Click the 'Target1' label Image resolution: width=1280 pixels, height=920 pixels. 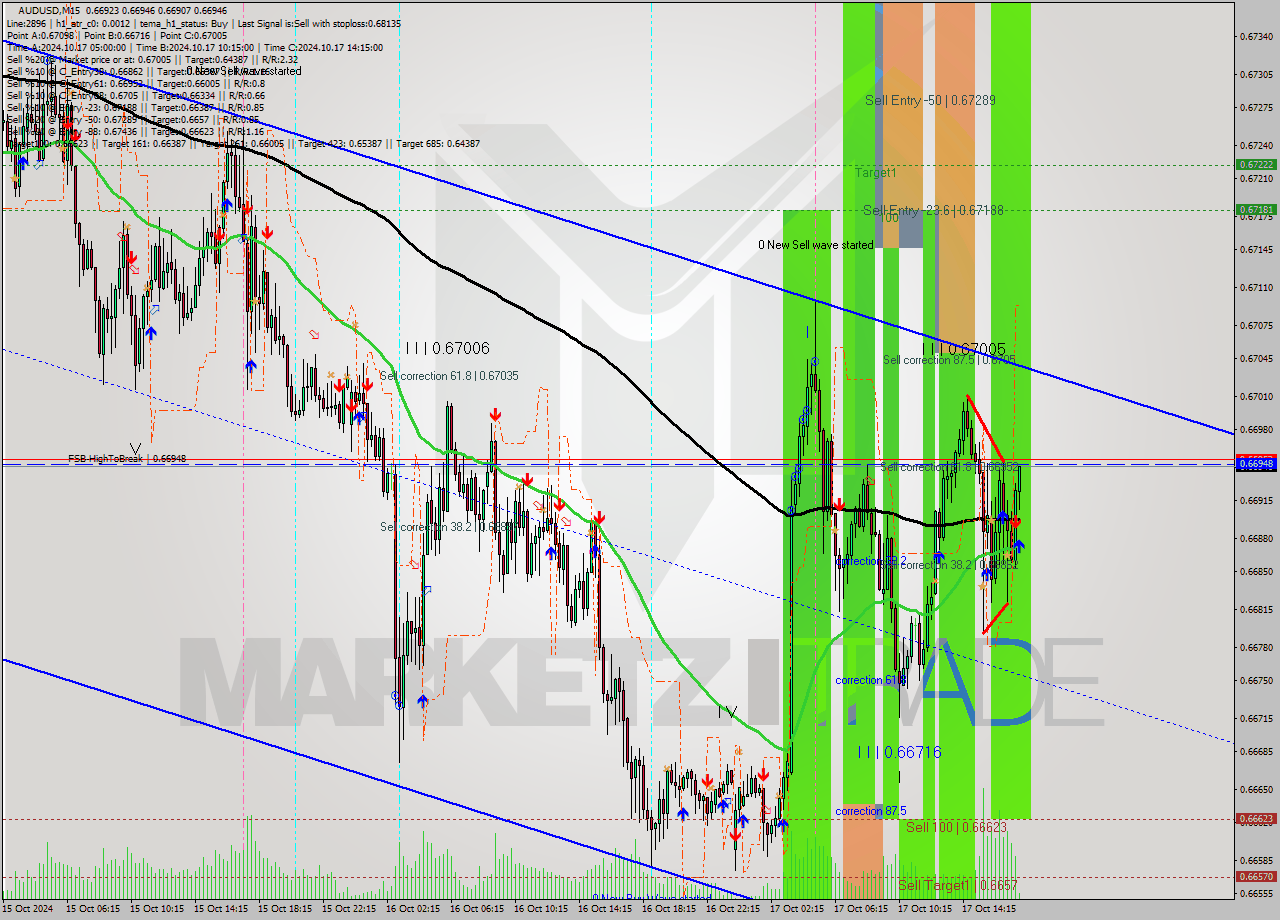point(875,173)
